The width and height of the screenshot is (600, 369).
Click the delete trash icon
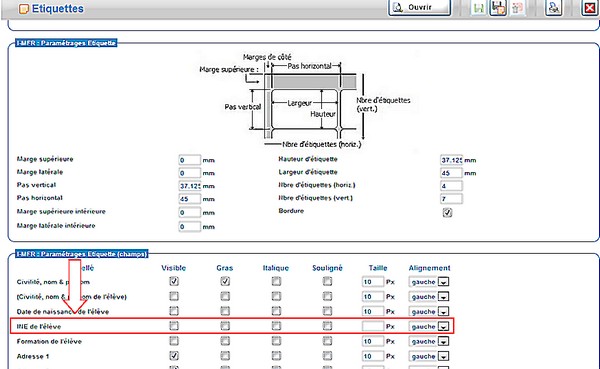pos(518,8)
